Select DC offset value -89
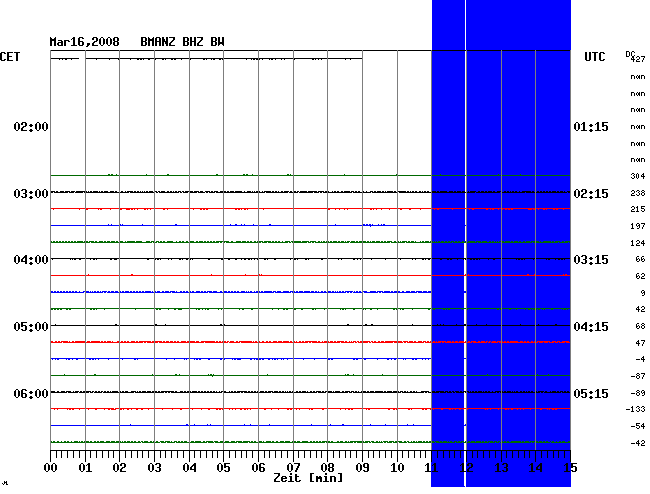The width and height of the screenshot is (650, 494). point(638,393)
